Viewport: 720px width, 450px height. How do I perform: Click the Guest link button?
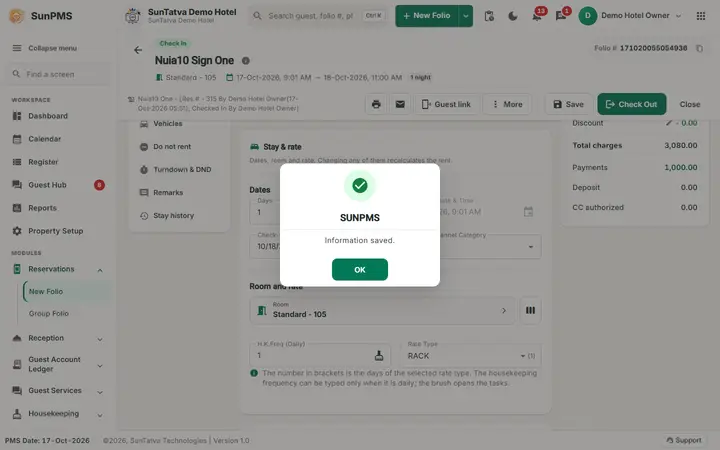point(446,104)
